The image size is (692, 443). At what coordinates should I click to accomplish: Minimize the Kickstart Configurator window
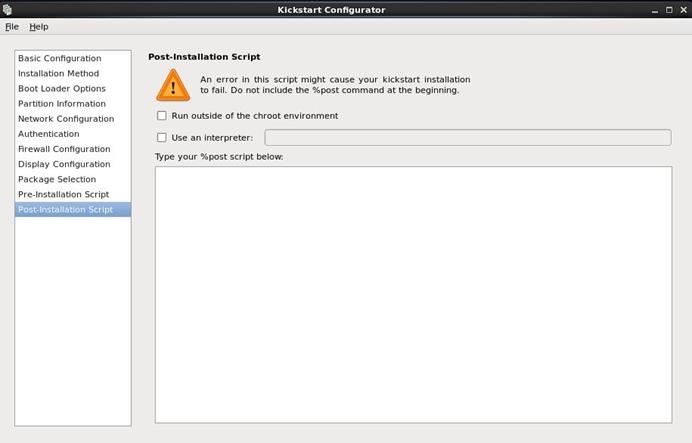pyautogui.click(x=655, y=10)
